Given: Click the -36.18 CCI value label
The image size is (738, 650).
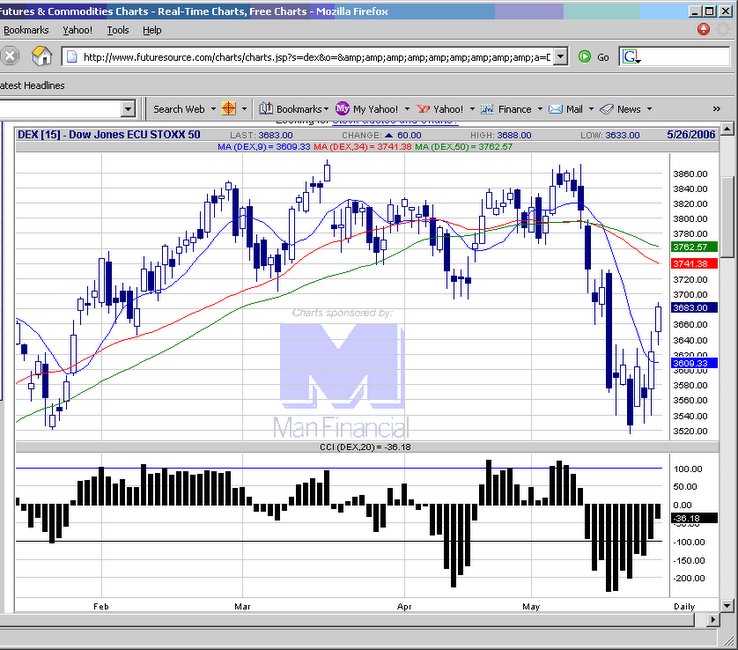Looking at the screenshot, I should pyautogui.click(x=694, y=518).
